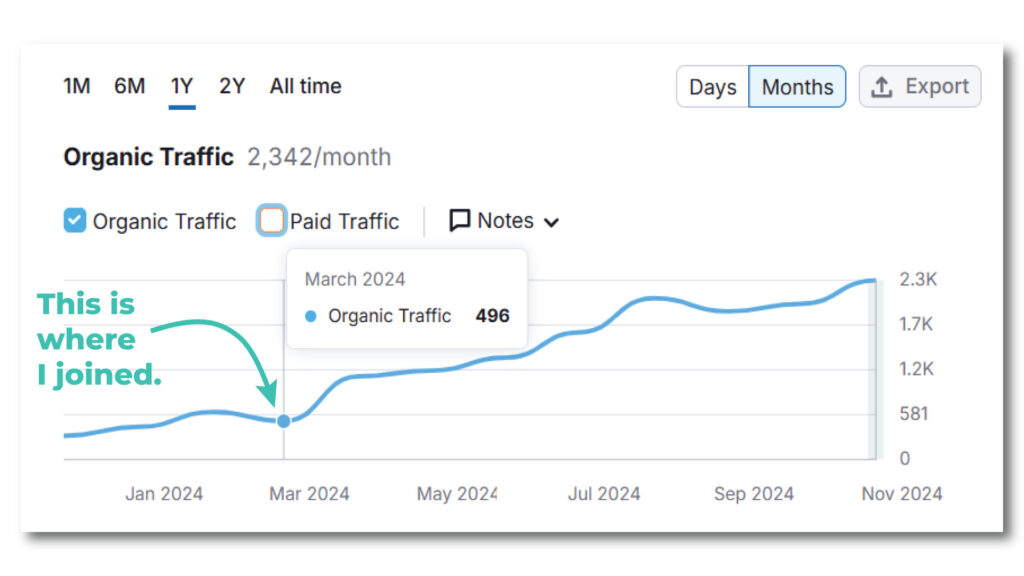Click the export upload arrow icon

tap(884, 87)
